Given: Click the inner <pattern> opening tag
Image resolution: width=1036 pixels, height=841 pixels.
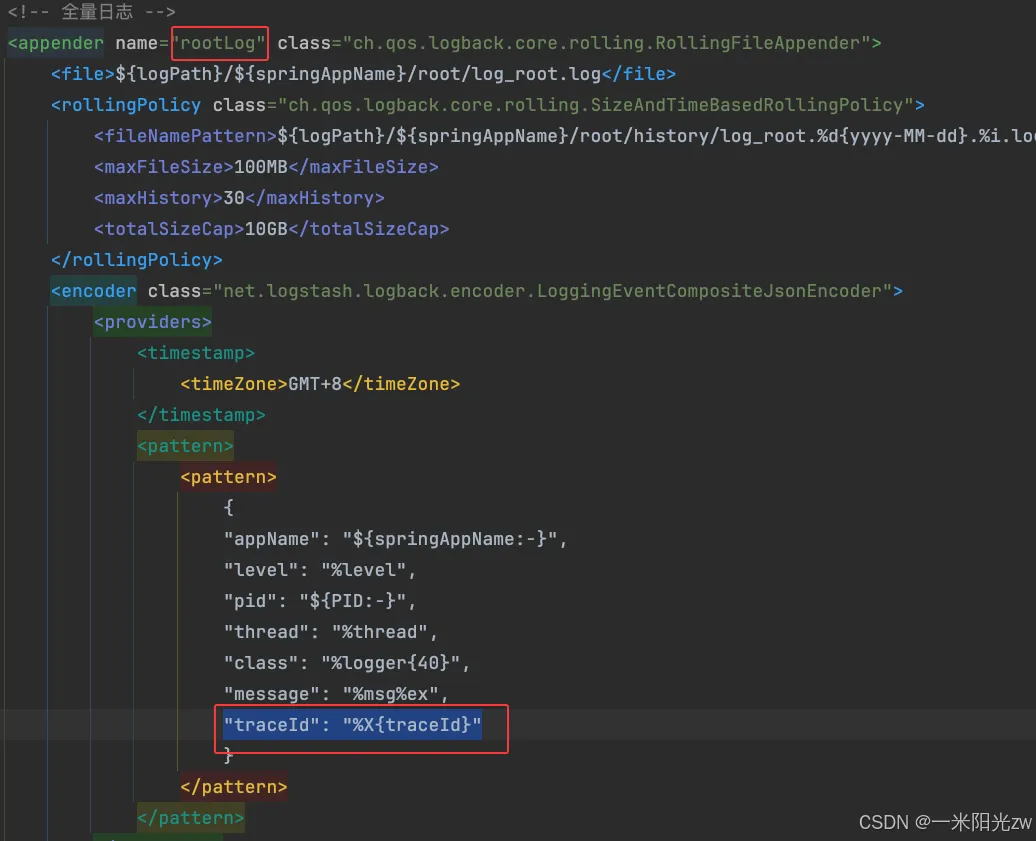Looking at the screenshot, I should [228, 477].
